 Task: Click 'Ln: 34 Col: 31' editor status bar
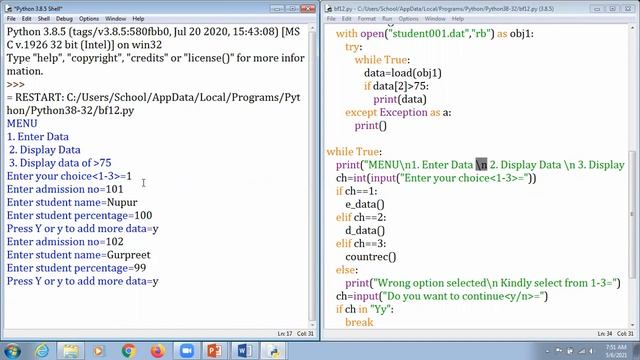(x=616, y=334)
